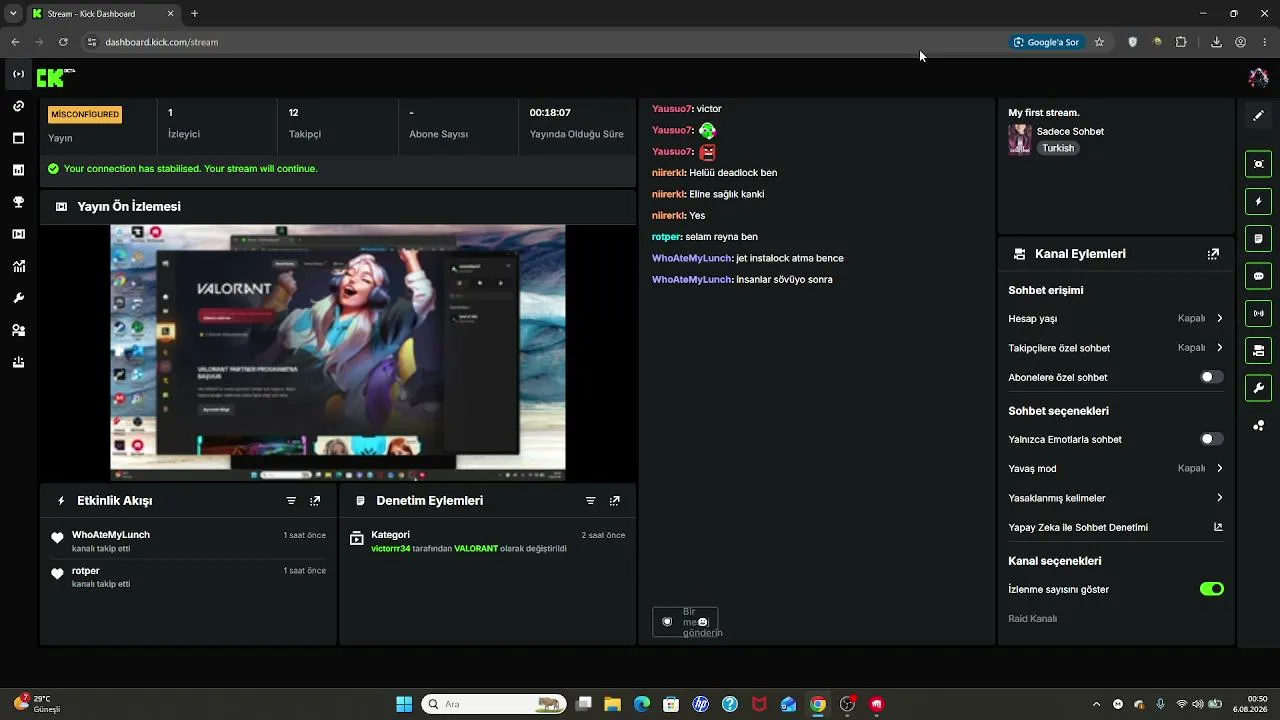This screenshot has height=720, width=1280.
Task: Open a new browser tab
Action: tap(194, 14)
